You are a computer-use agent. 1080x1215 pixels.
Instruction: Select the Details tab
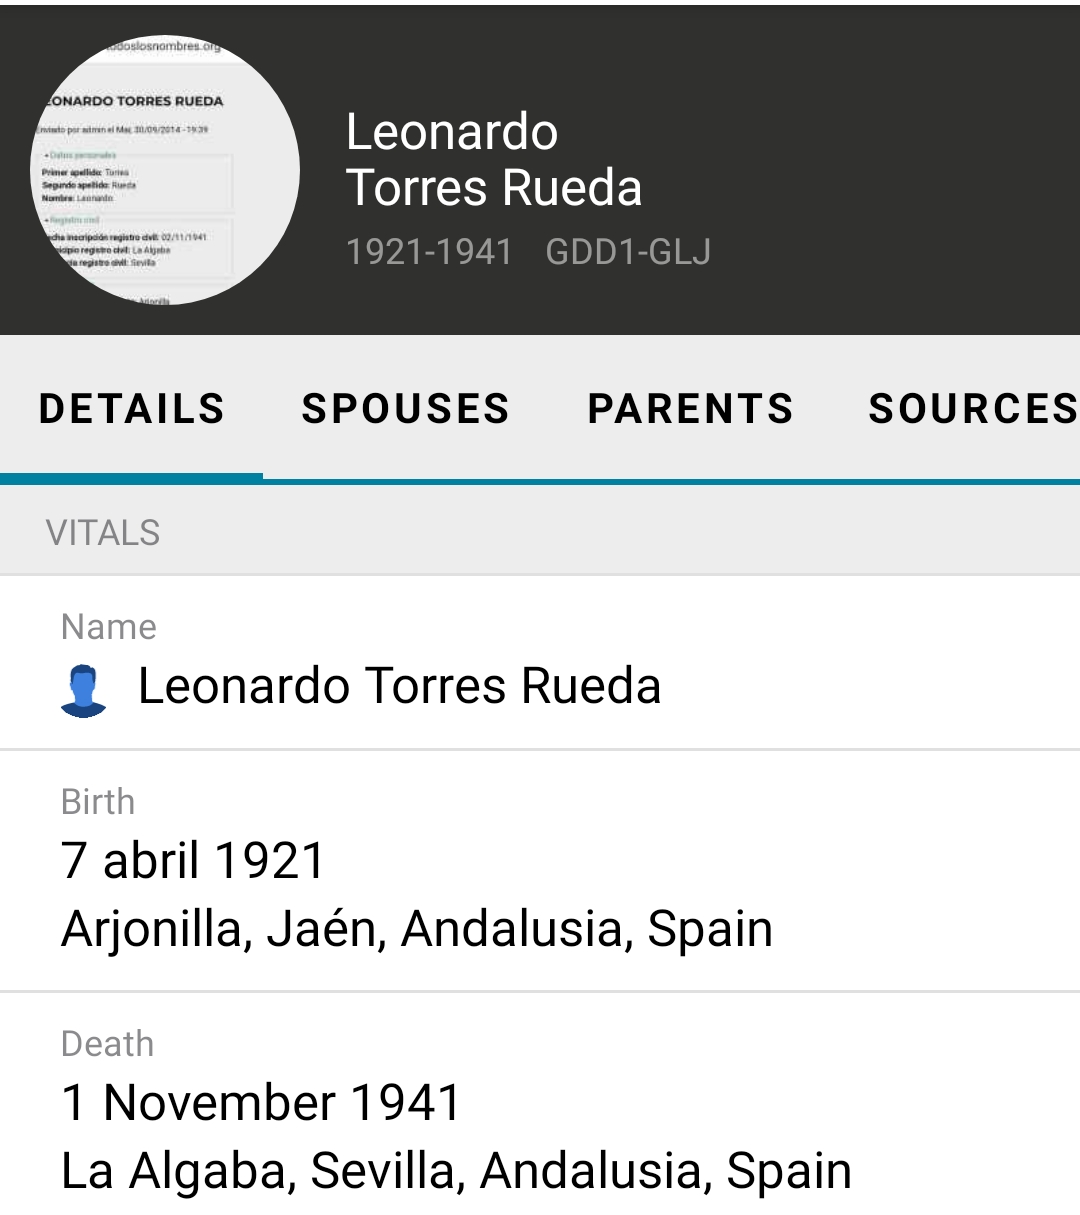pyautogui.click(x=132, y=409)
